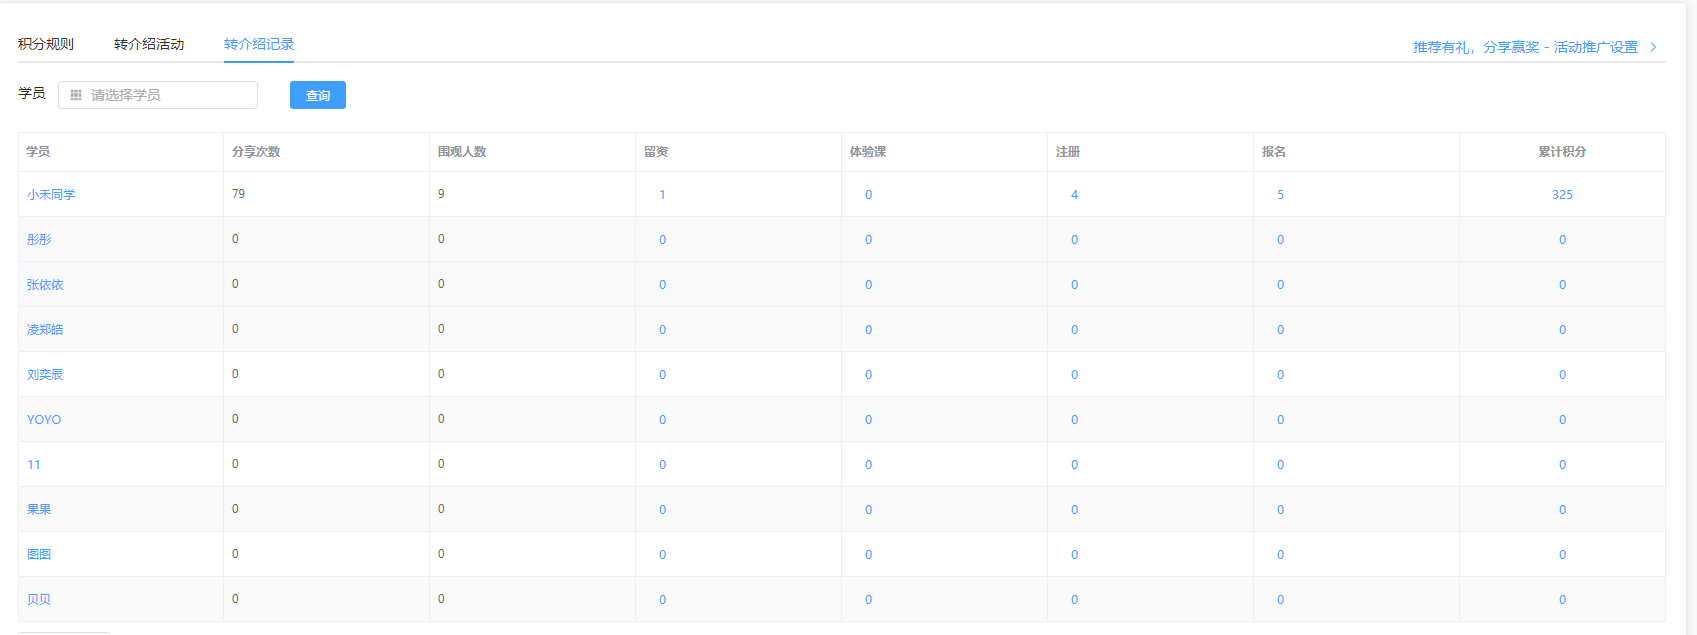1697x635 pixels.
Task: Click the chevron arrow beside 活动推广设置
Action: (x=1653, y=47)
